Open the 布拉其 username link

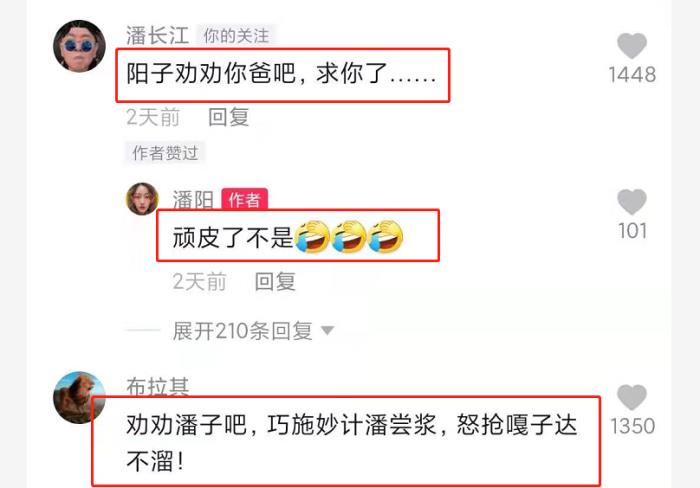point(158,387)
